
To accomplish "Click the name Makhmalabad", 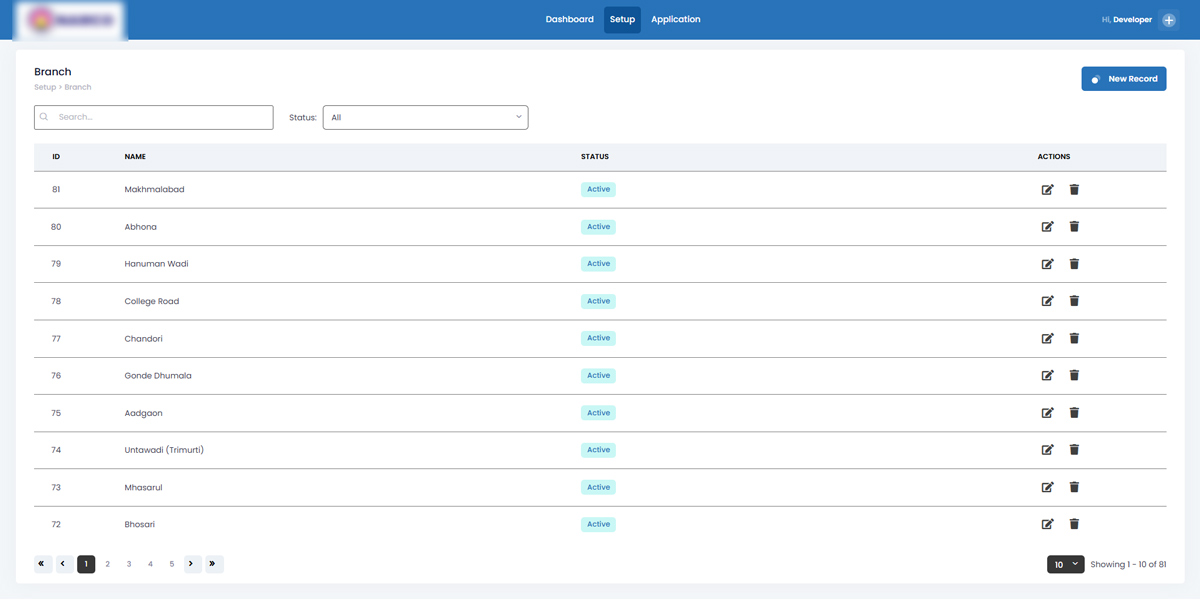I will (x=154, y=189).
